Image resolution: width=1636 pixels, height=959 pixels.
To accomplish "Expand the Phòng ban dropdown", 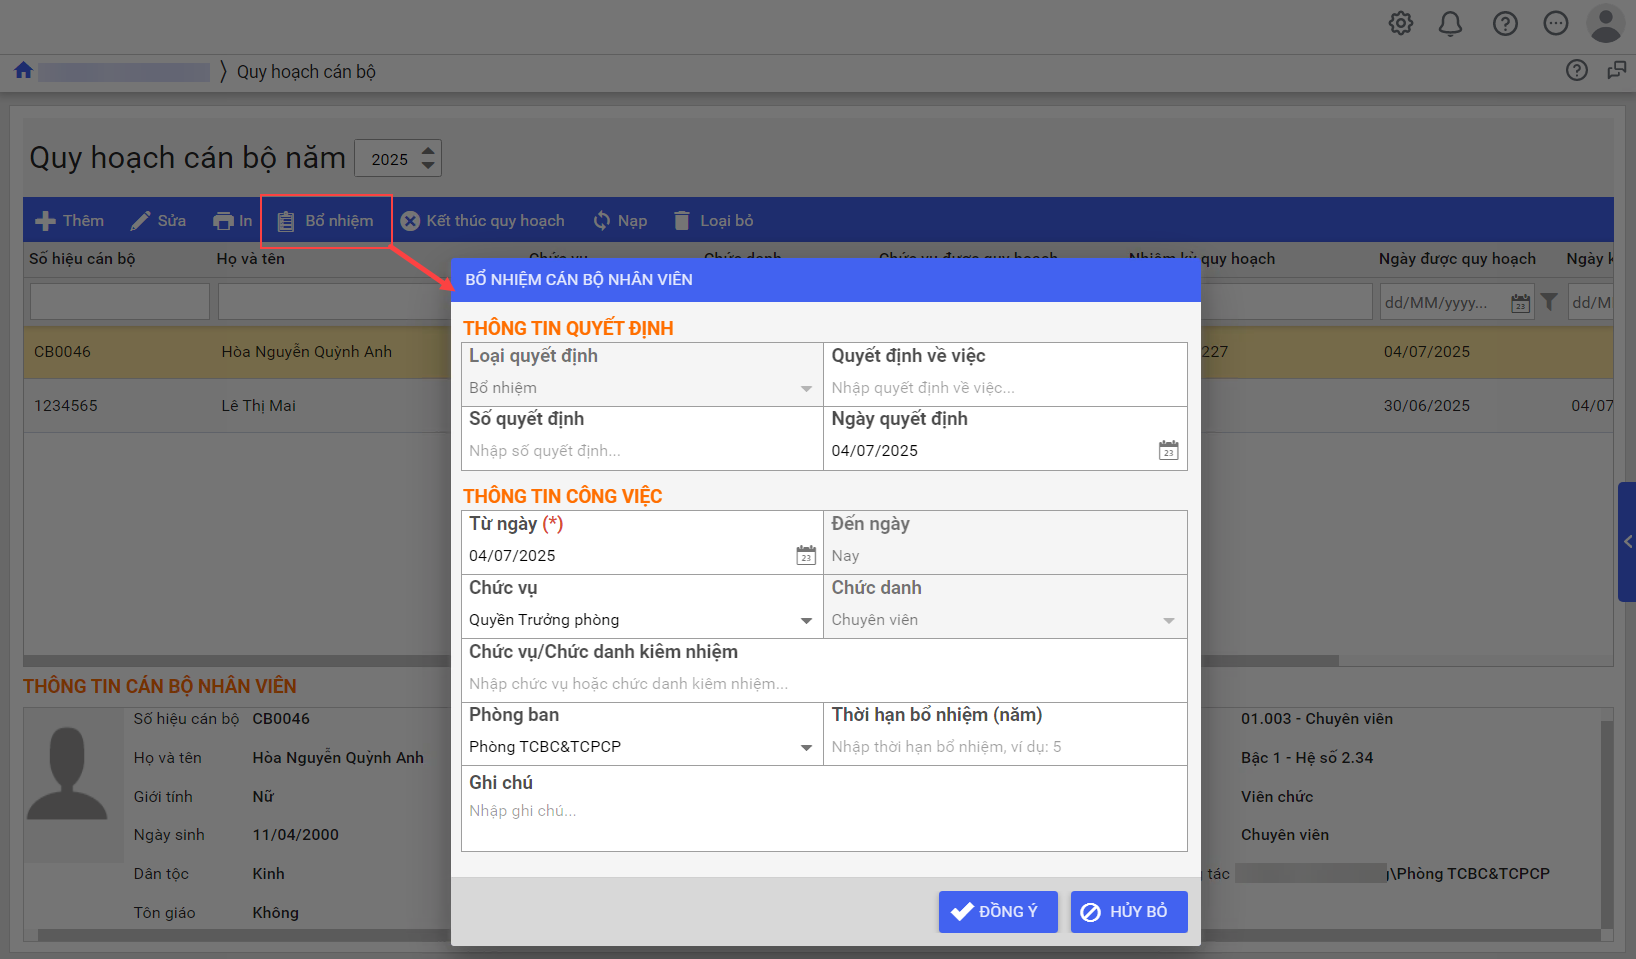I will point(806,748).
